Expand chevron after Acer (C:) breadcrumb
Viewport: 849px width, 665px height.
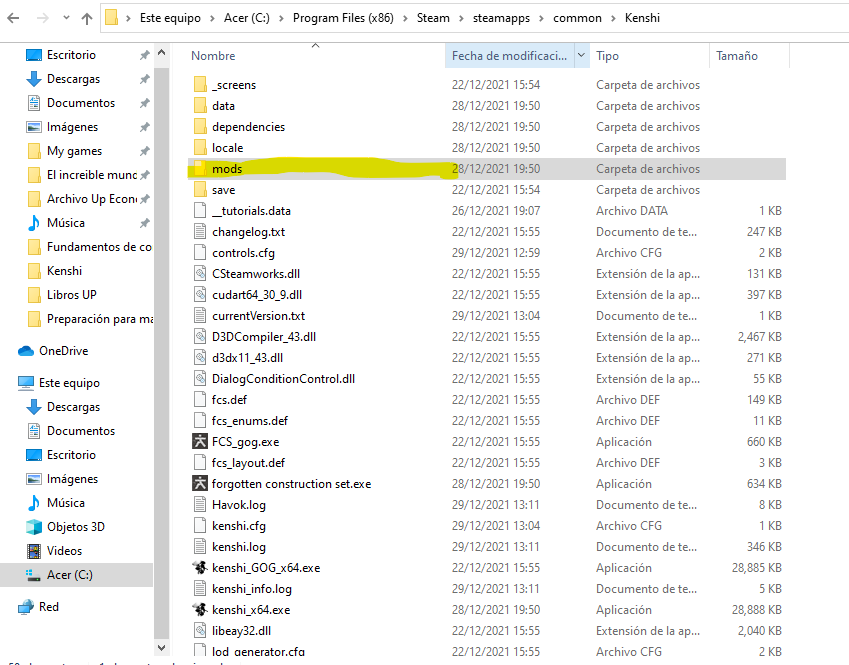[281, 18]
